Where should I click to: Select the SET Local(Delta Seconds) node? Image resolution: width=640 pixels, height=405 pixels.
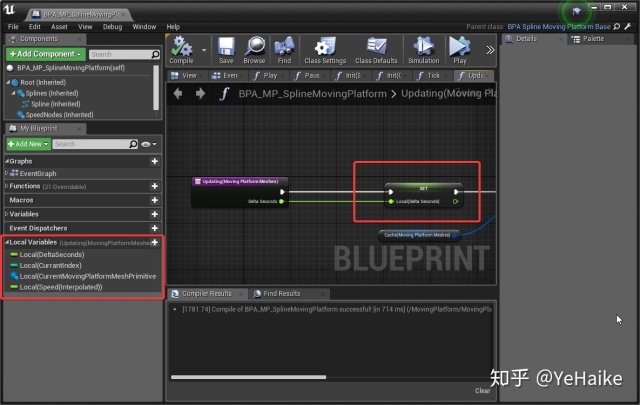coord(423,195)
